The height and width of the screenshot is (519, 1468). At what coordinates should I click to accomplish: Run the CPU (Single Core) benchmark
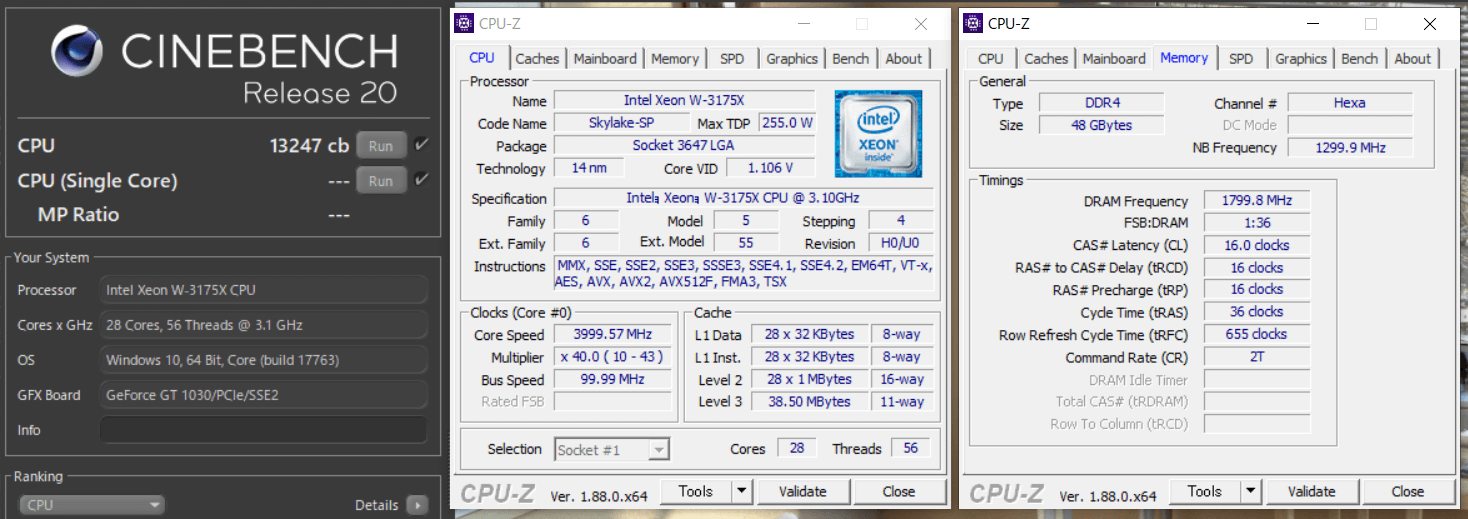click(x=381, y=181)
